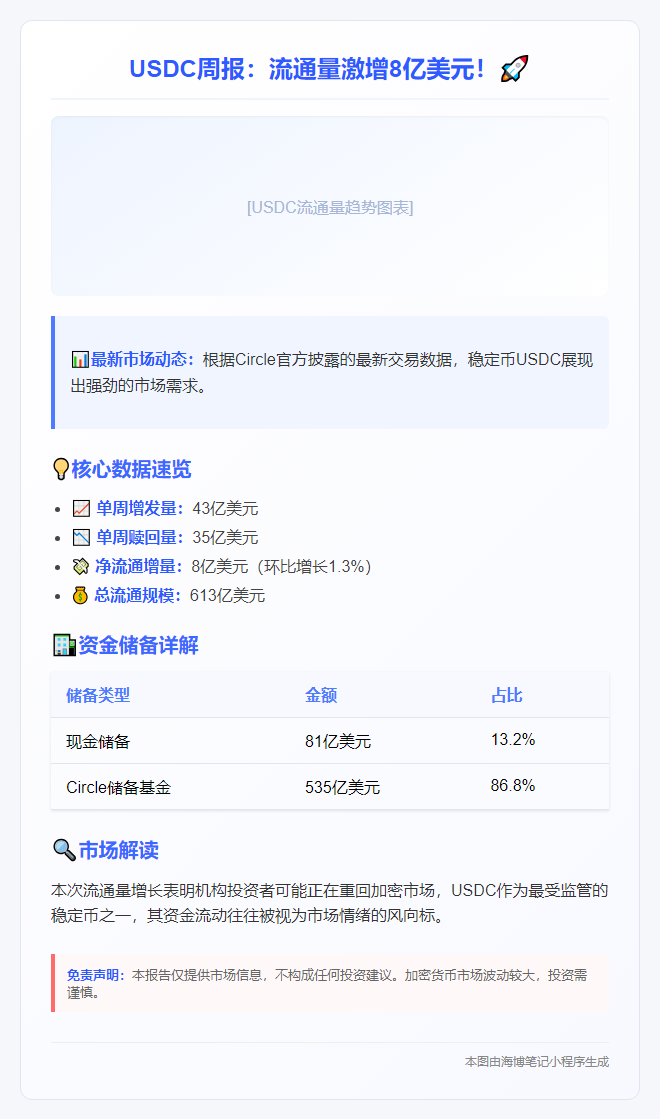Click the rocket emoji in the title
The height and width of the screenshot is (1119, 660).
point(514,69)
